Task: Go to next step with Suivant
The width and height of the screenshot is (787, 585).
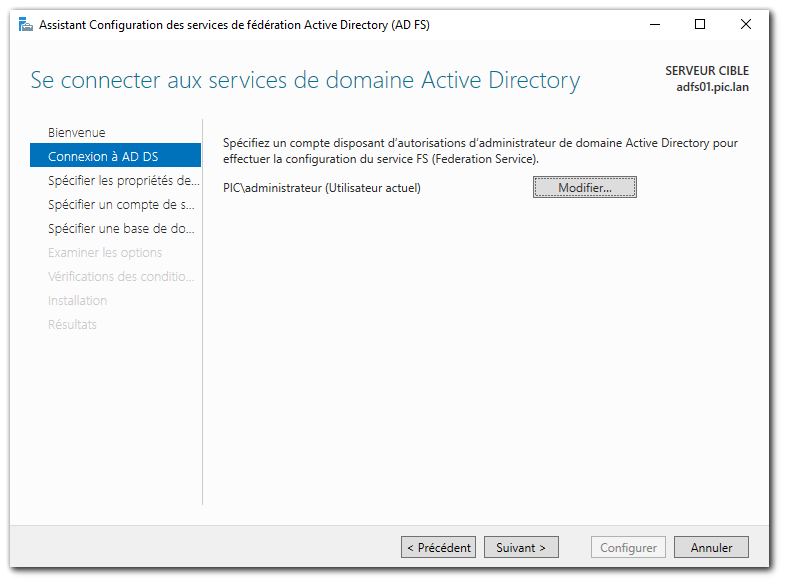Action: point(521,547)
